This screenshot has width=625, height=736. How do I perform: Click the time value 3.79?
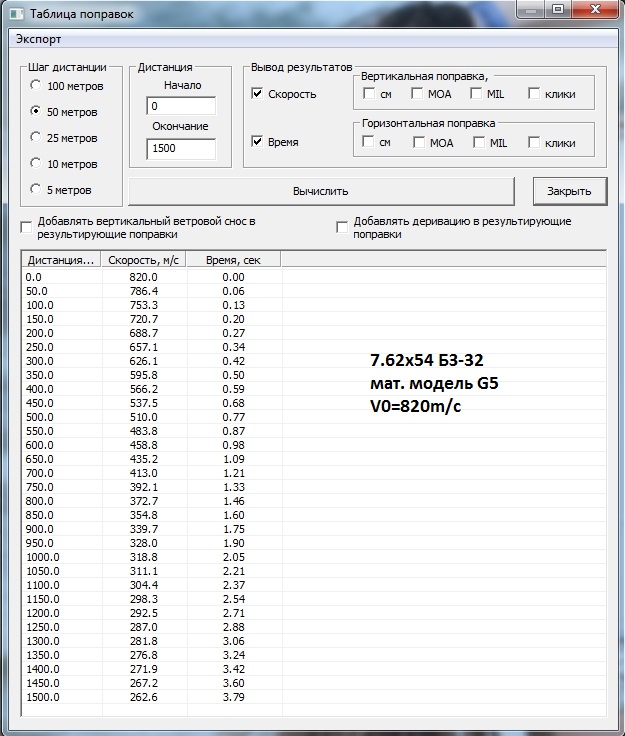pos(234,697)
